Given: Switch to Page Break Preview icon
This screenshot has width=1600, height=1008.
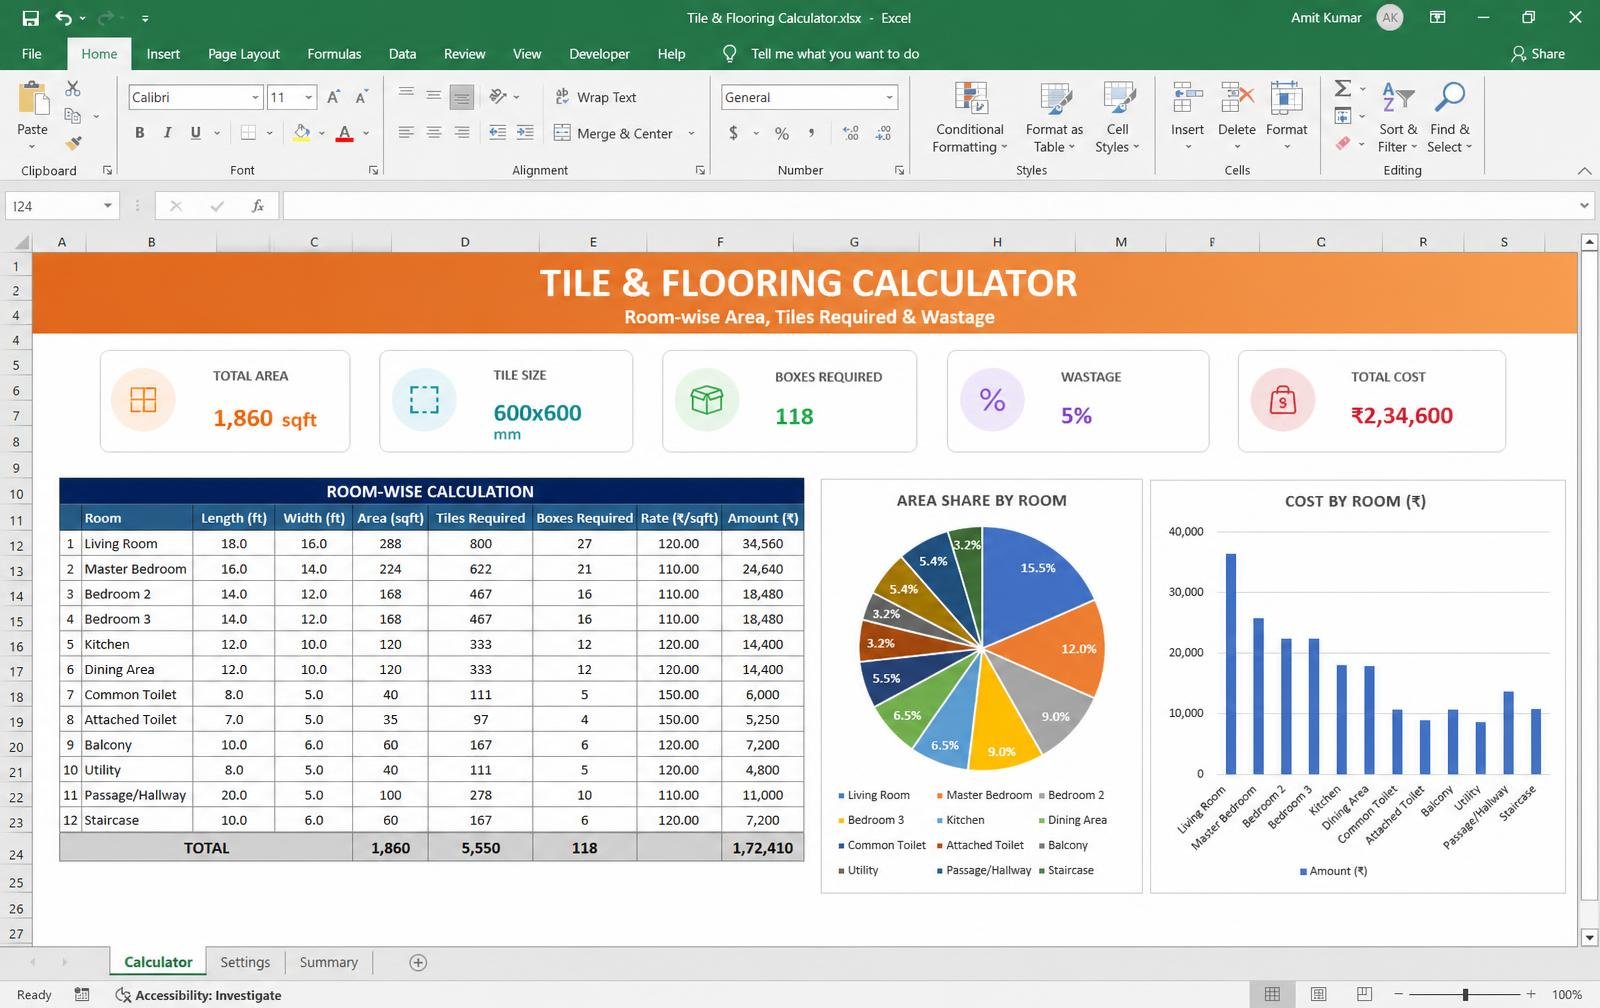Looking at the screenshot, I should point(1364,994).
